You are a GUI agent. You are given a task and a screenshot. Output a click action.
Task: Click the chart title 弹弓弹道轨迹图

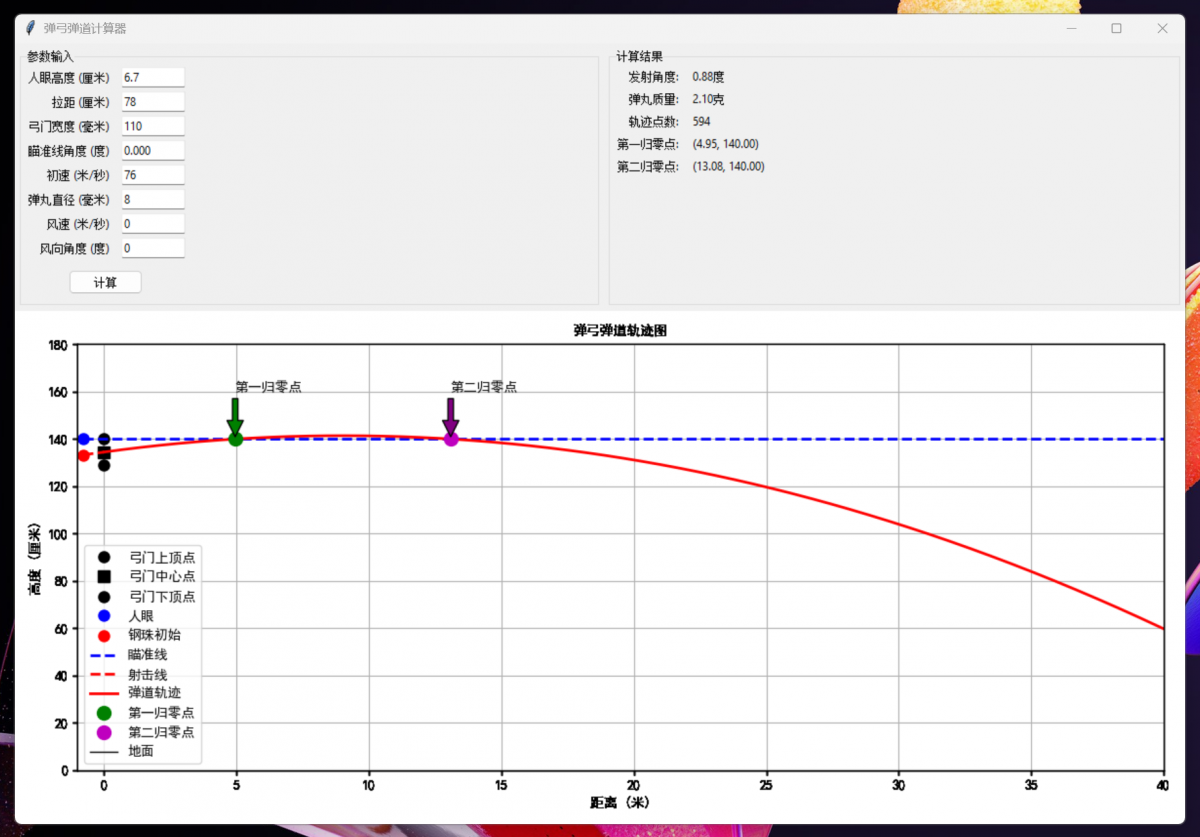click(620, 330)
